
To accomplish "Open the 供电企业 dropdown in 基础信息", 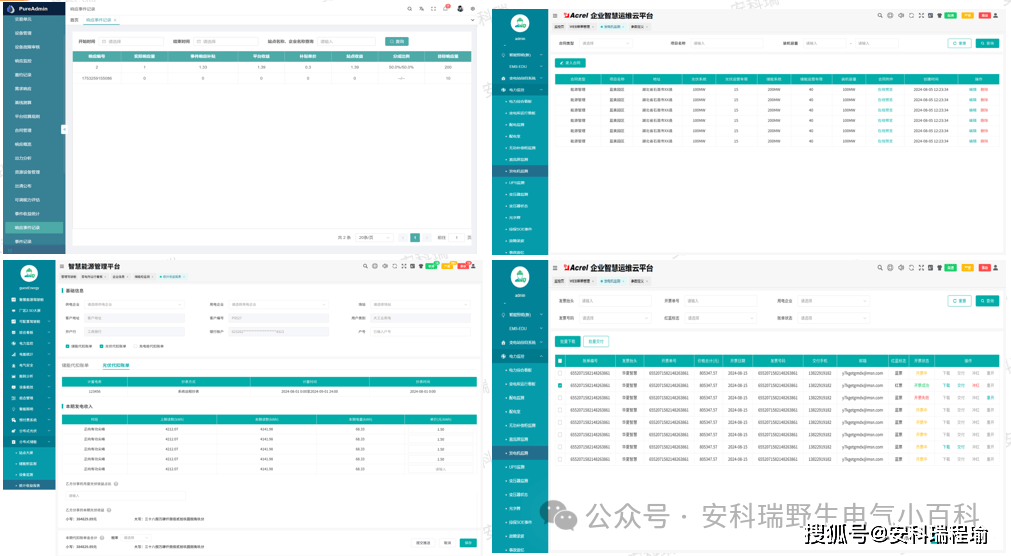I will point(135,304).
